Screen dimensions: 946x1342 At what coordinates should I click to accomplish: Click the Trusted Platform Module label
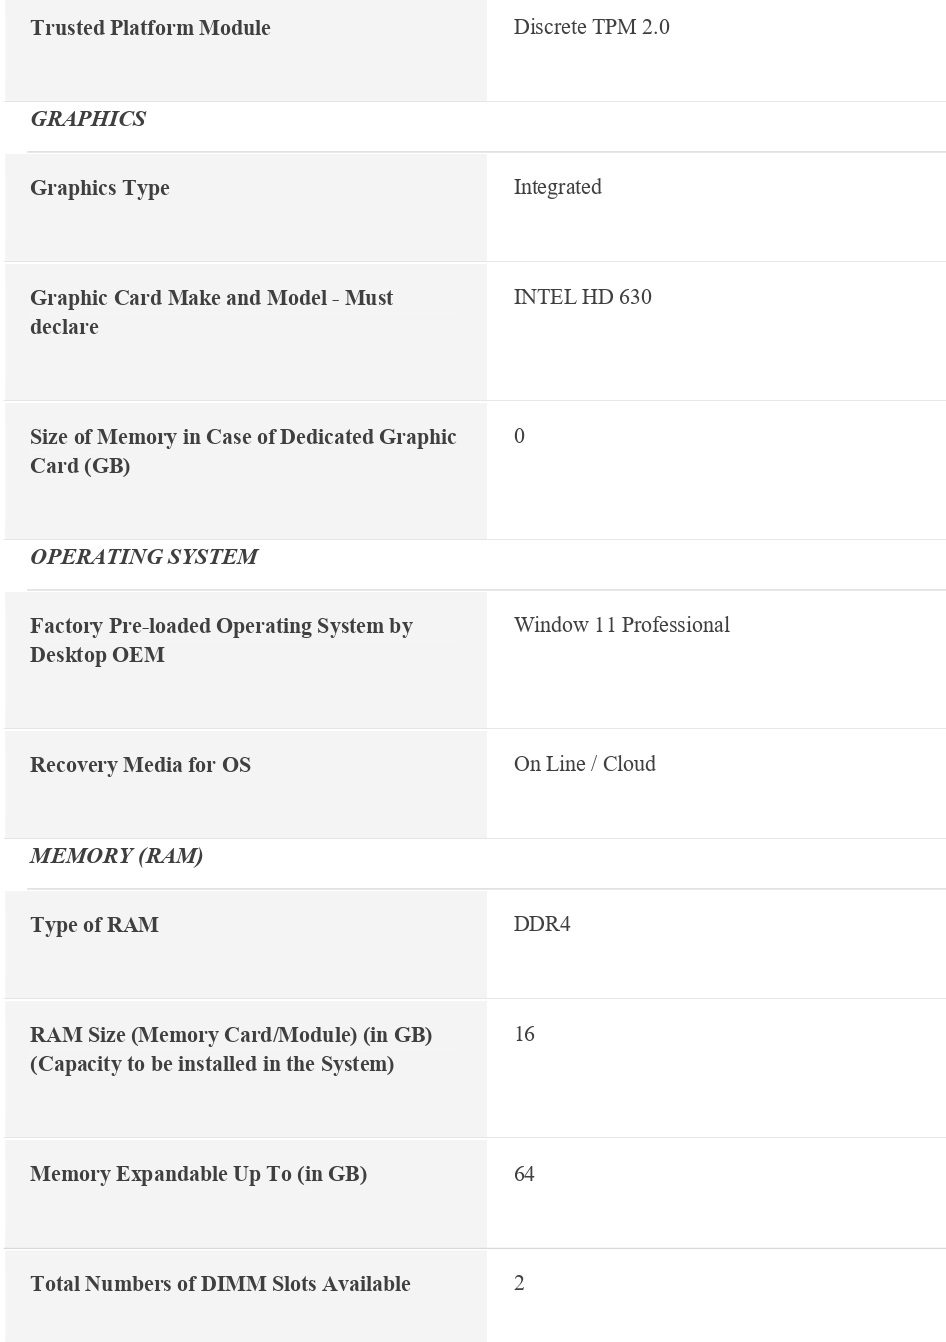(x=150, y=28)
